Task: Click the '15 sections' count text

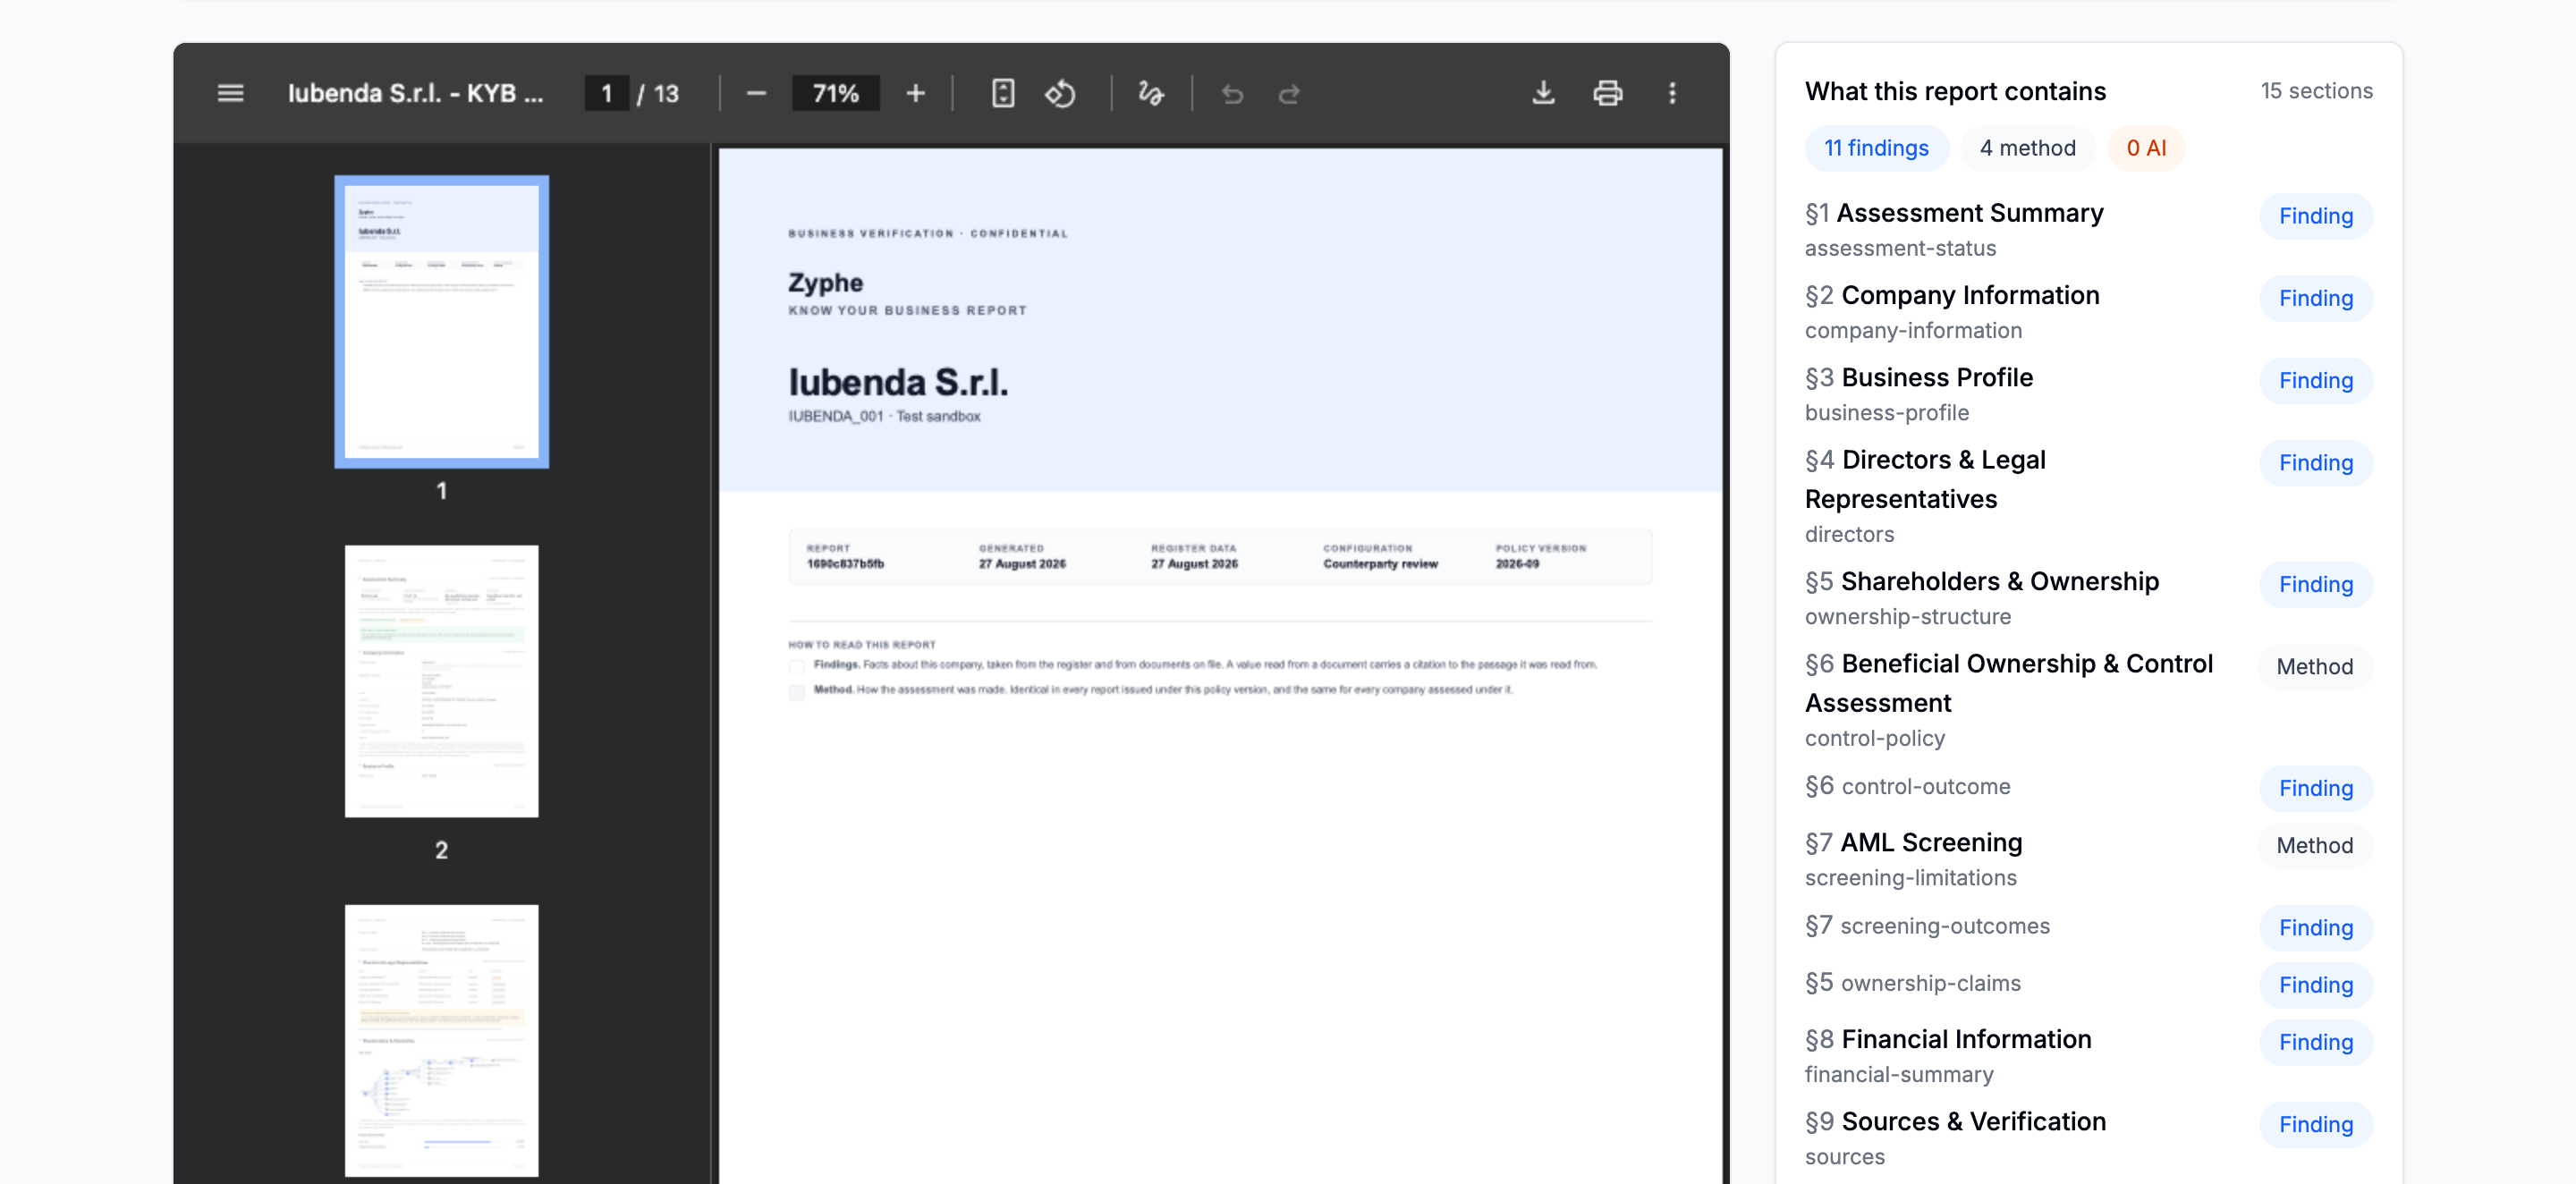Action: click(2316, 91)
